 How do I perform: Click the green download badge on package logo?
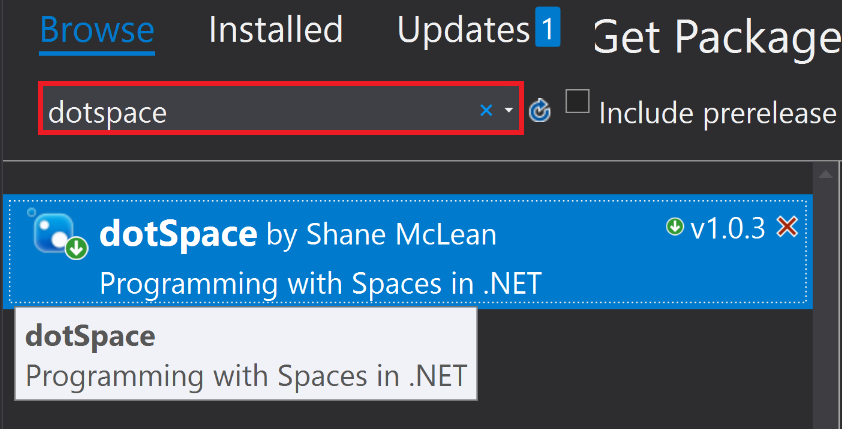point(76,249)
